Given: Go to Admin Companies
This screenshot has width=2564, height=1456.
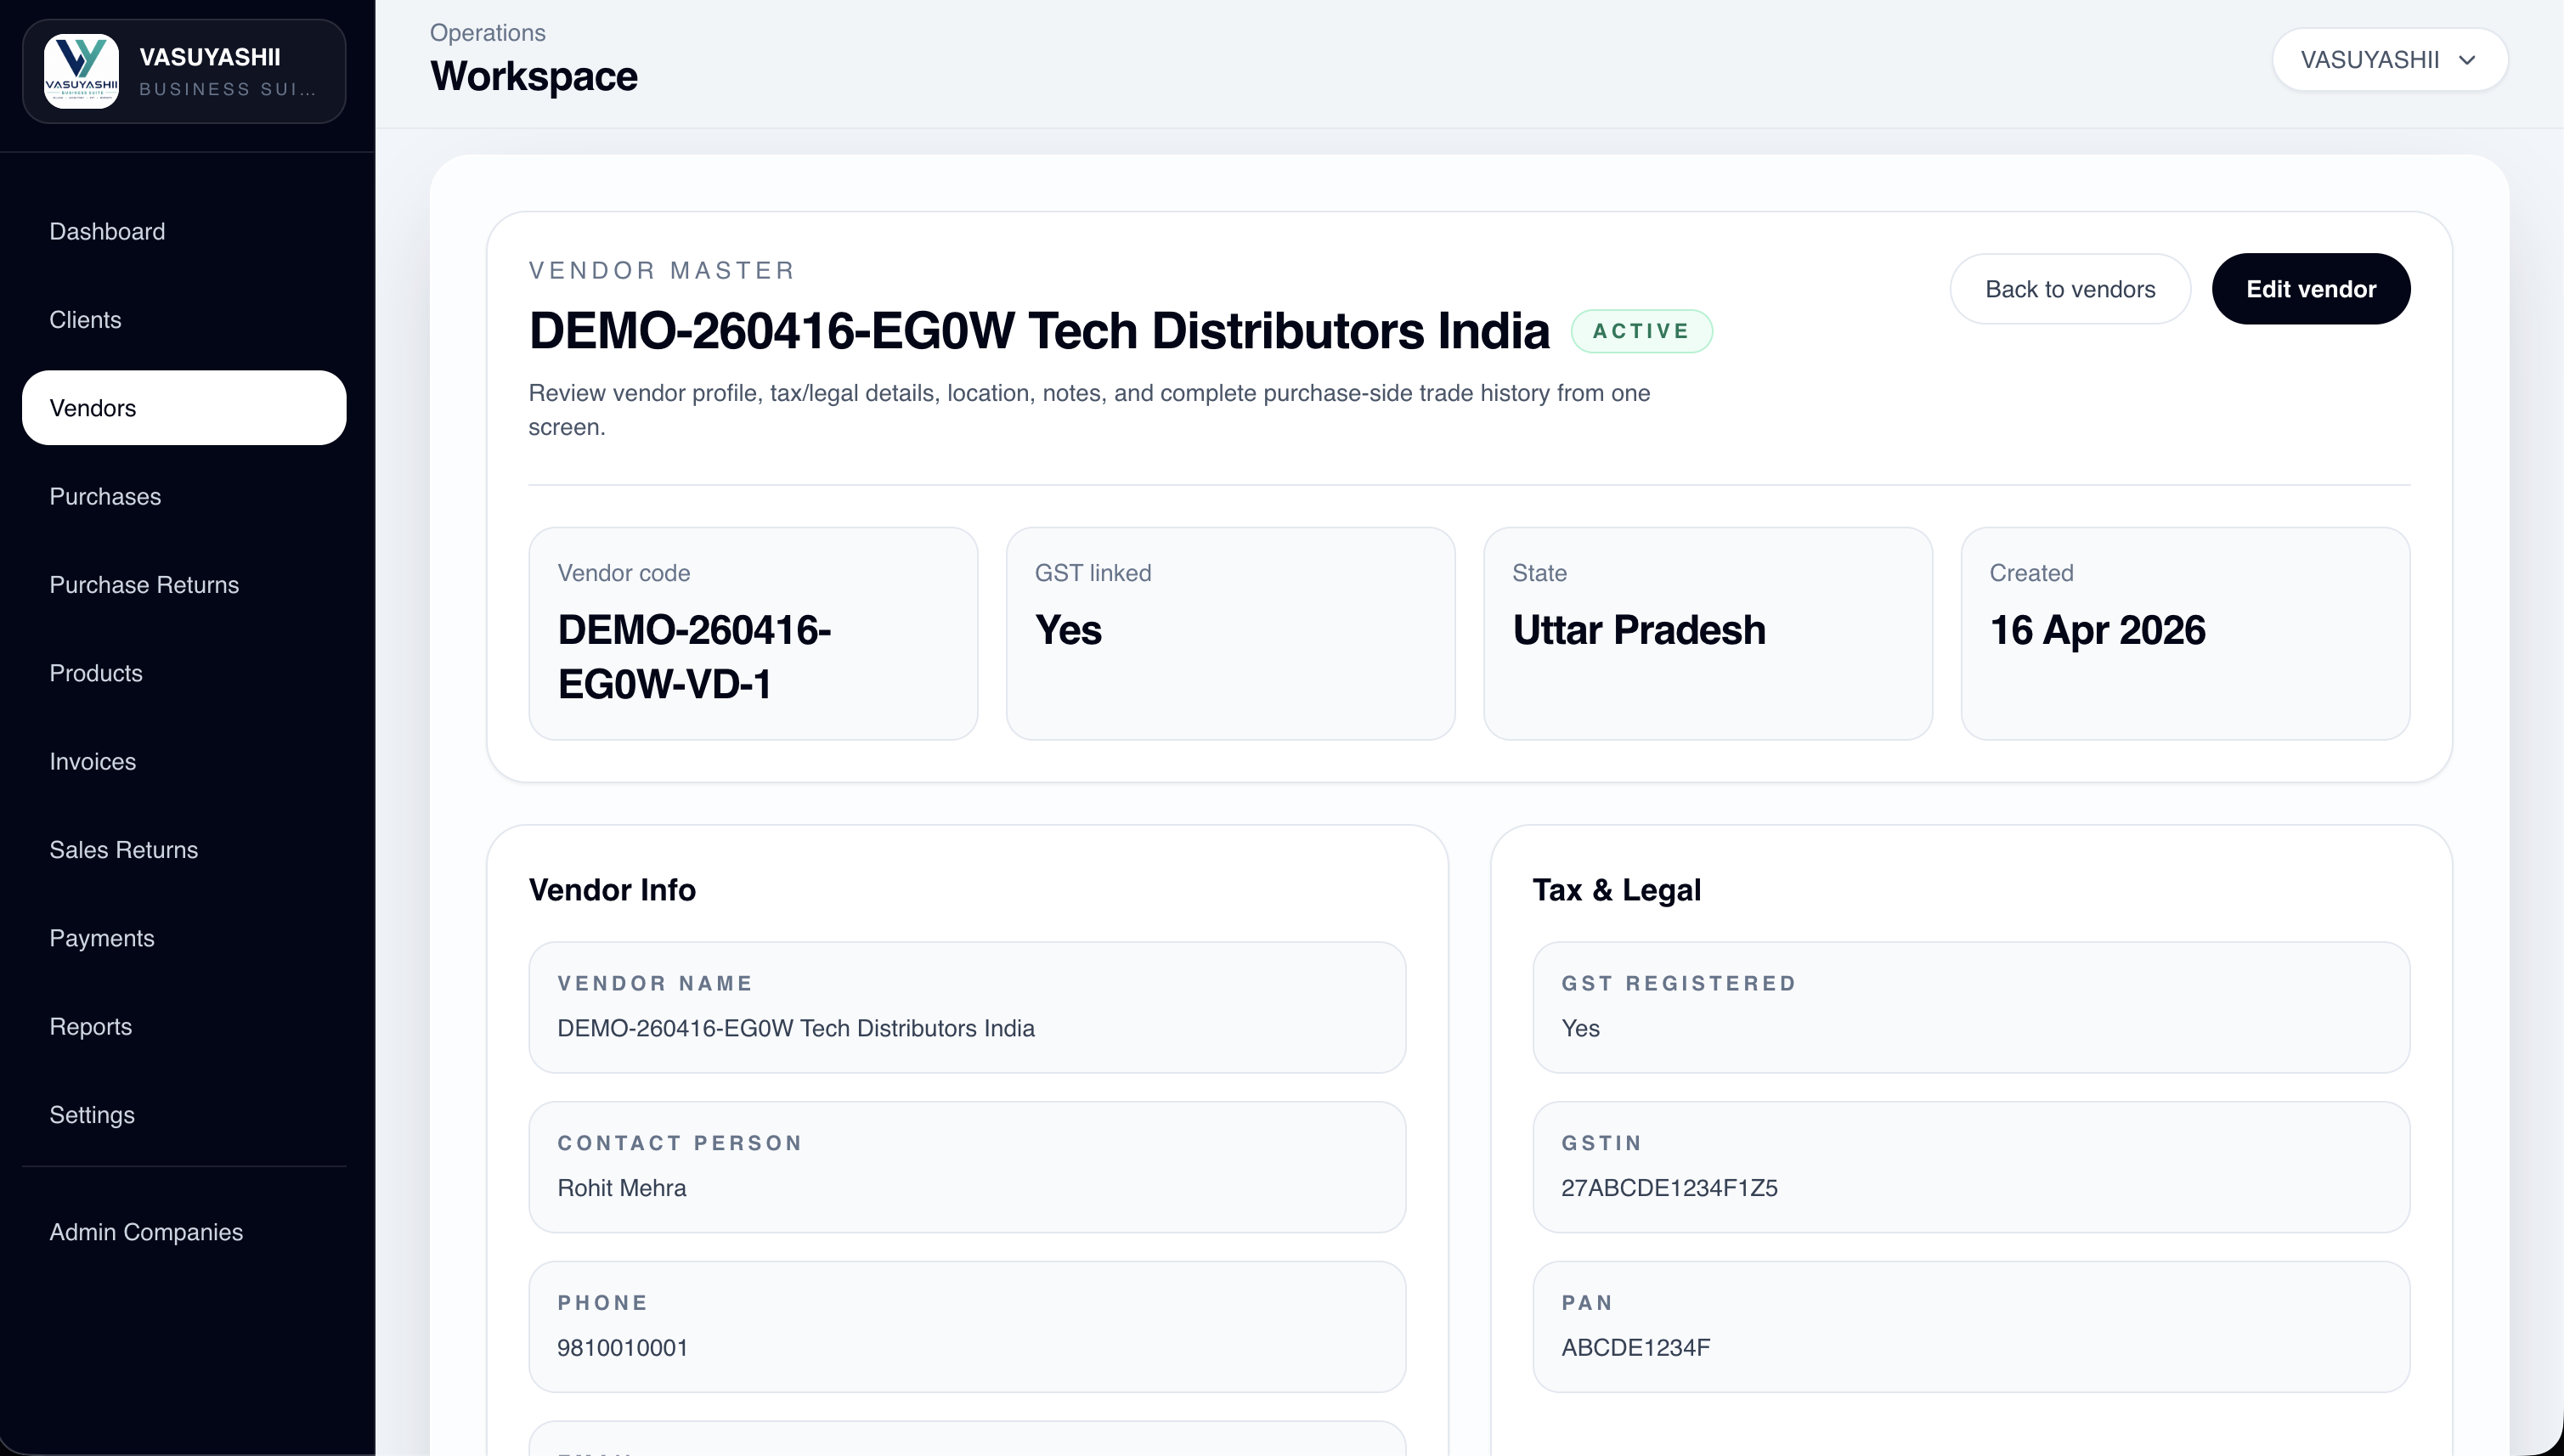Looking at the screenshot, I should point(184,1232).
